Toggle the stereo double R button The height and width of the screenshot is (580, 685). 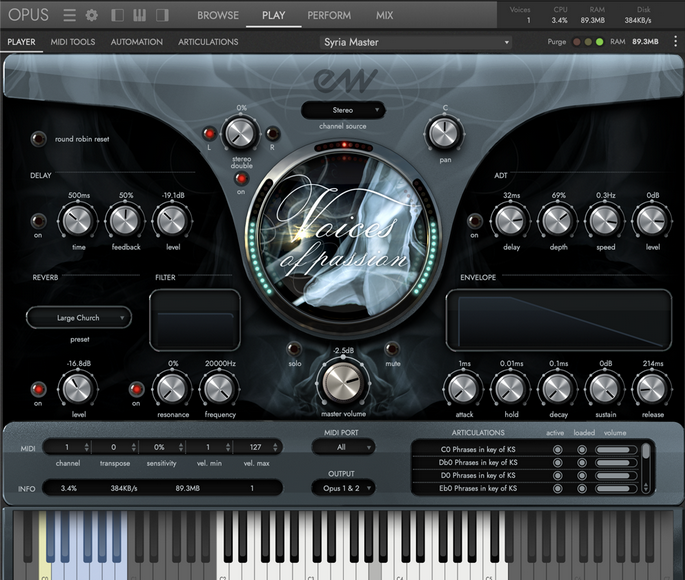tap(273, 134)
